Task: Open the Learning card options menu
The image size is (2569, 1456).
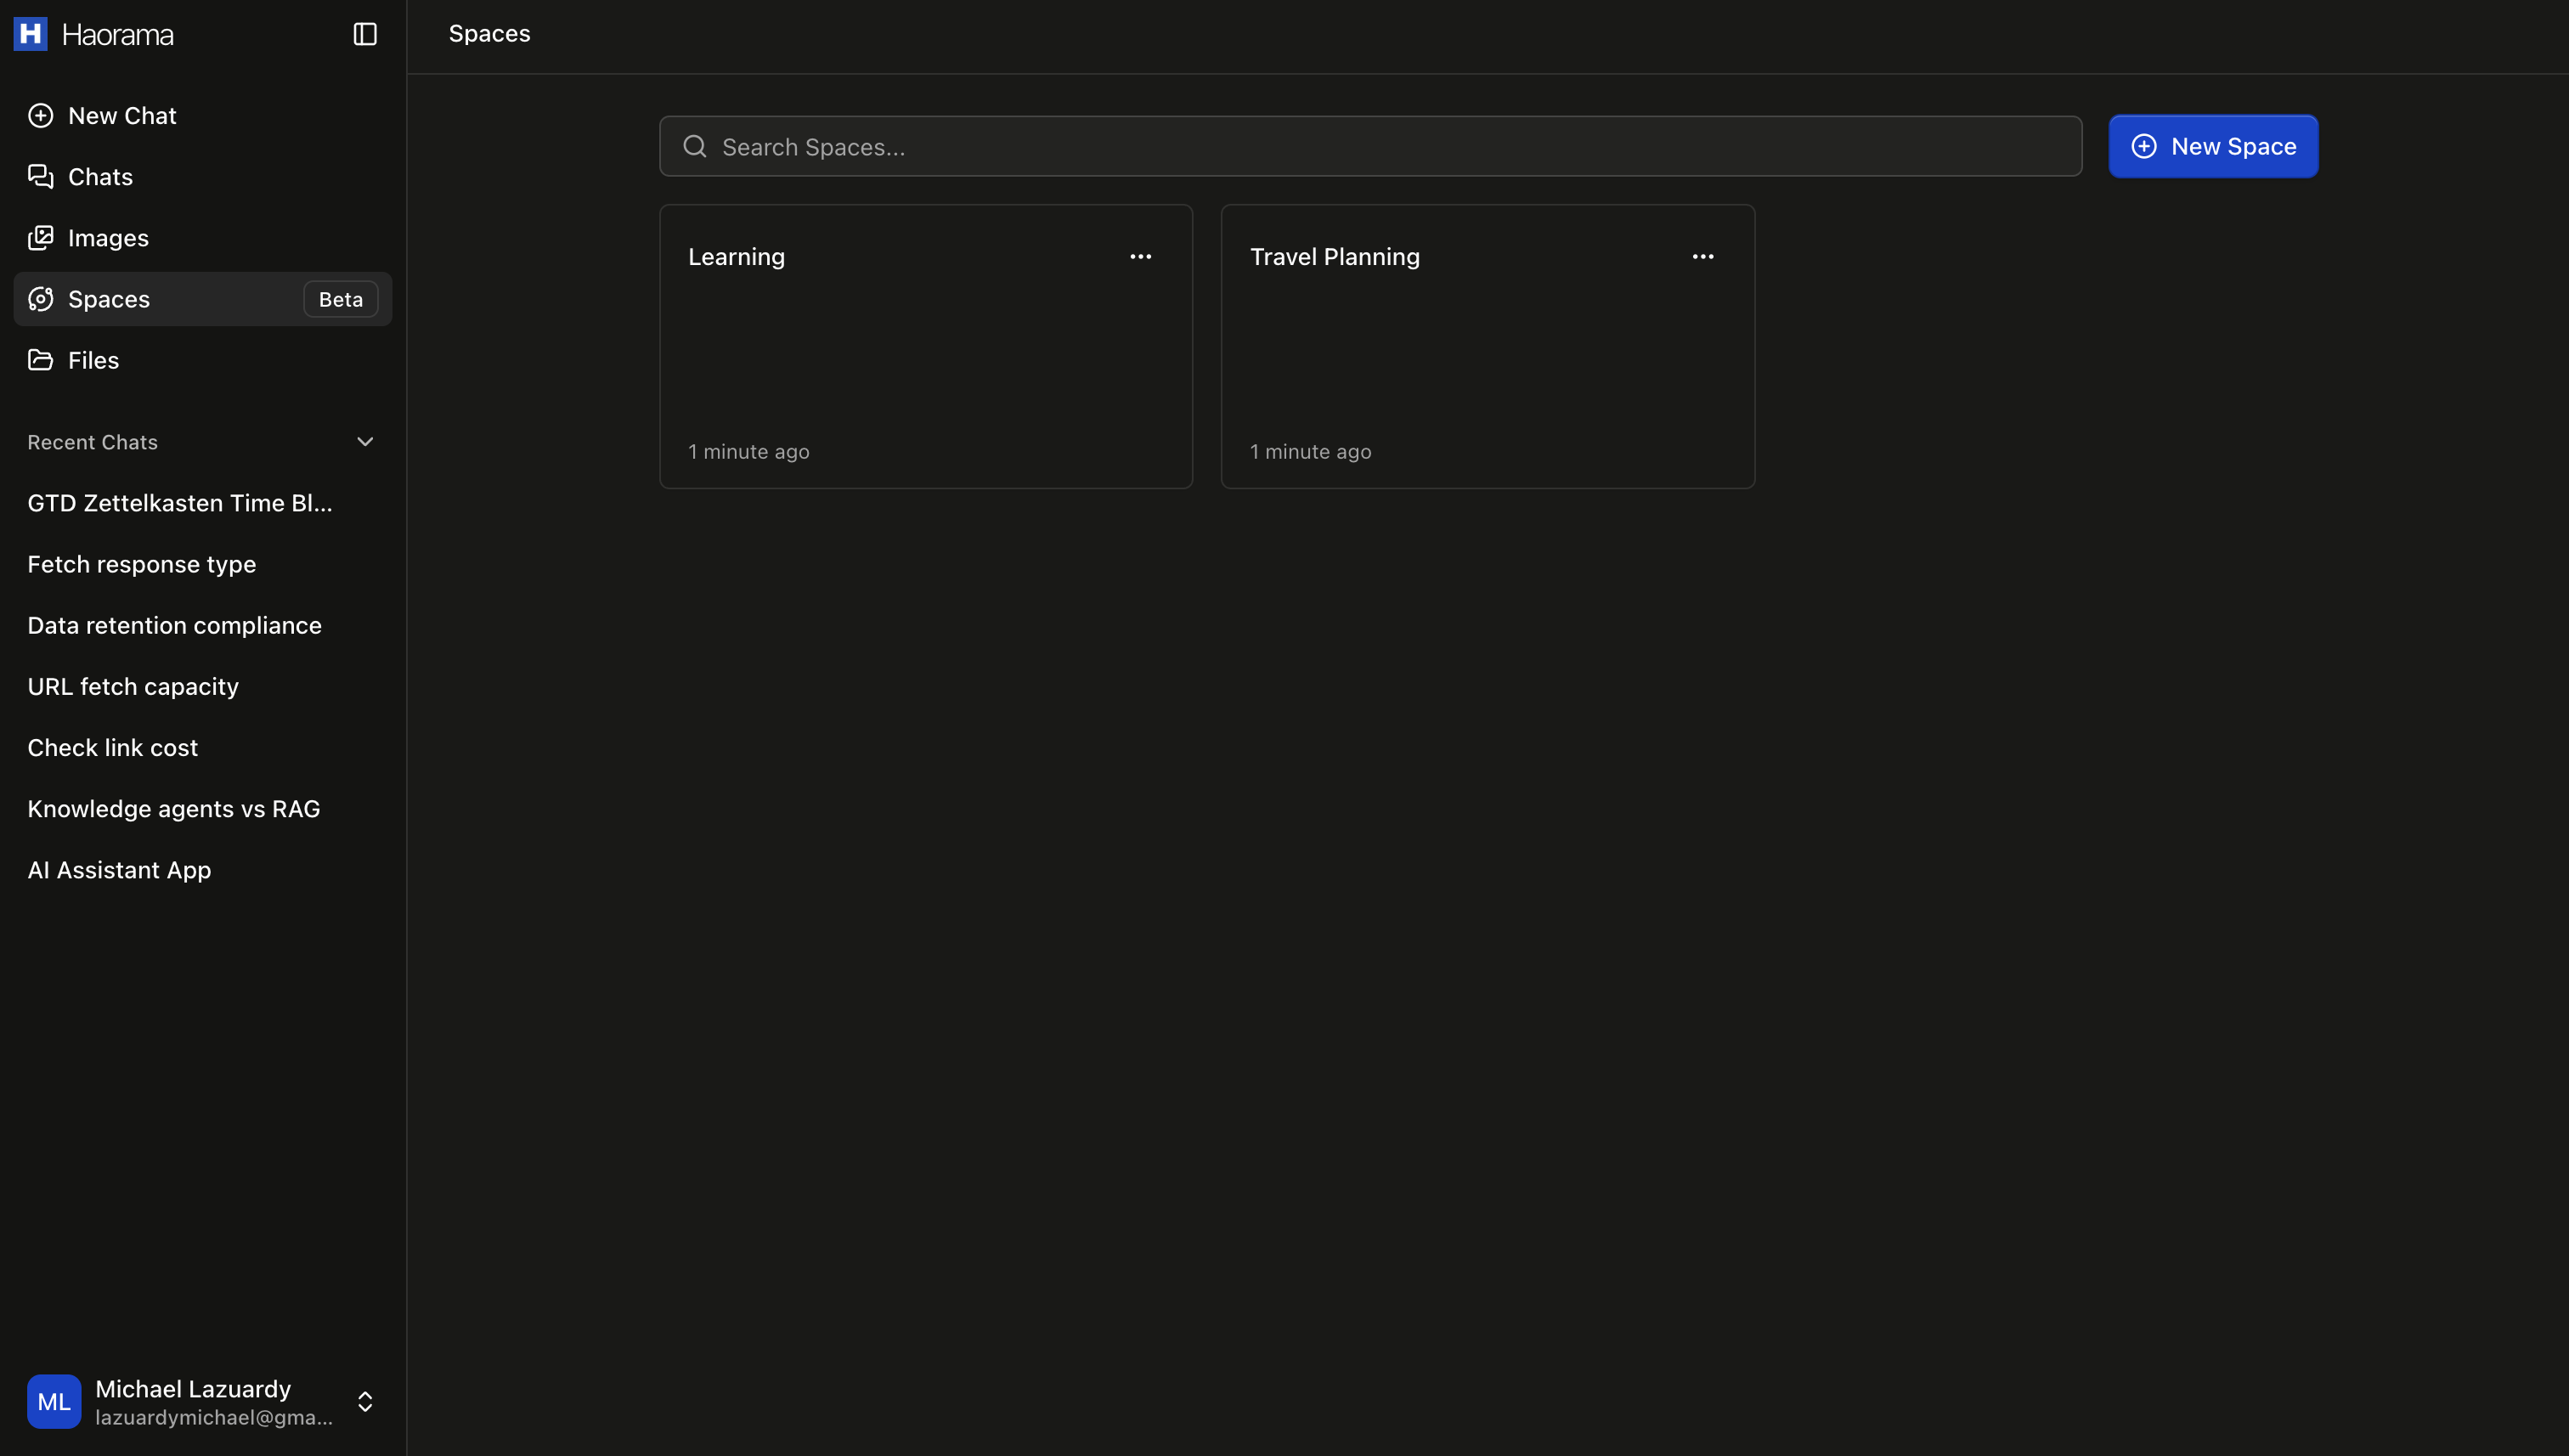Action: click(1141, 256)
